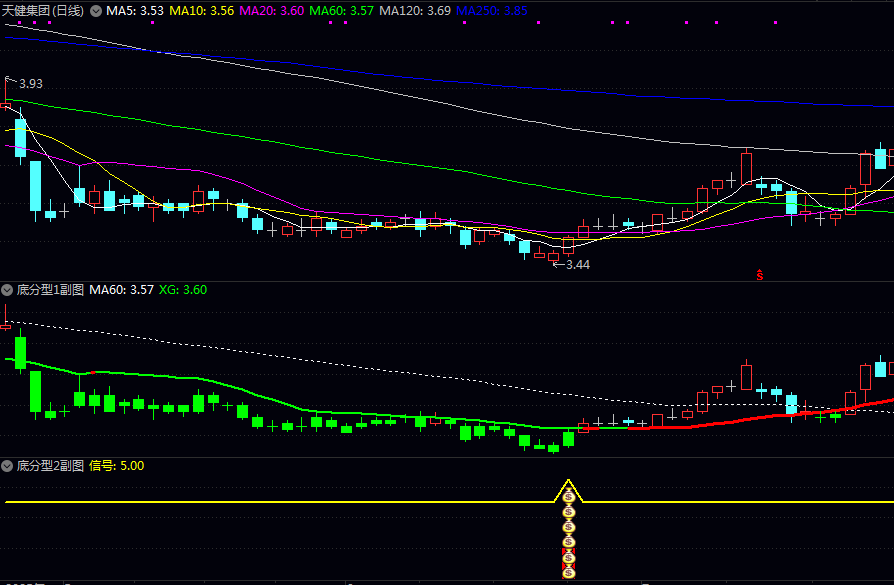This screenshot has height=585, width=894.
Task: Select the MA60: 3.57 label in main chart
Action: coord(341,11)
